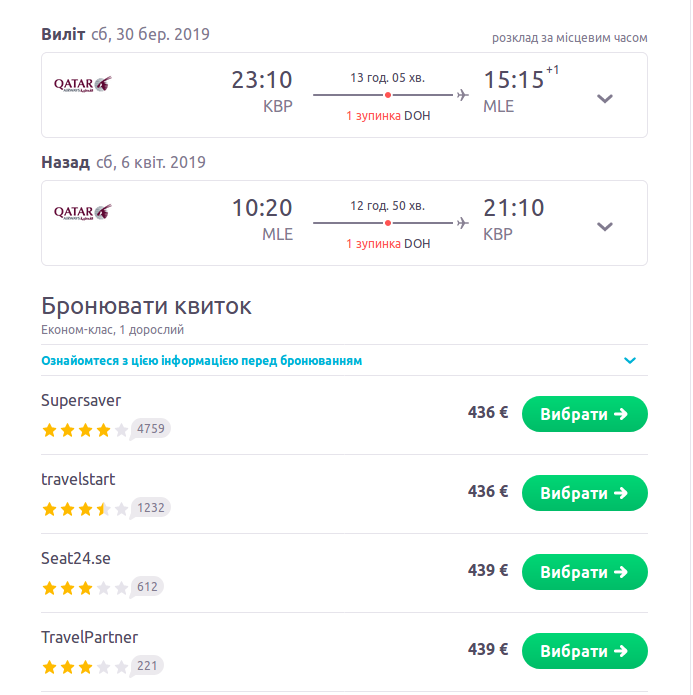This screenshot has width=693, height=695.
Task: Expand pre-booking information chevron
Action: (630, 361)
